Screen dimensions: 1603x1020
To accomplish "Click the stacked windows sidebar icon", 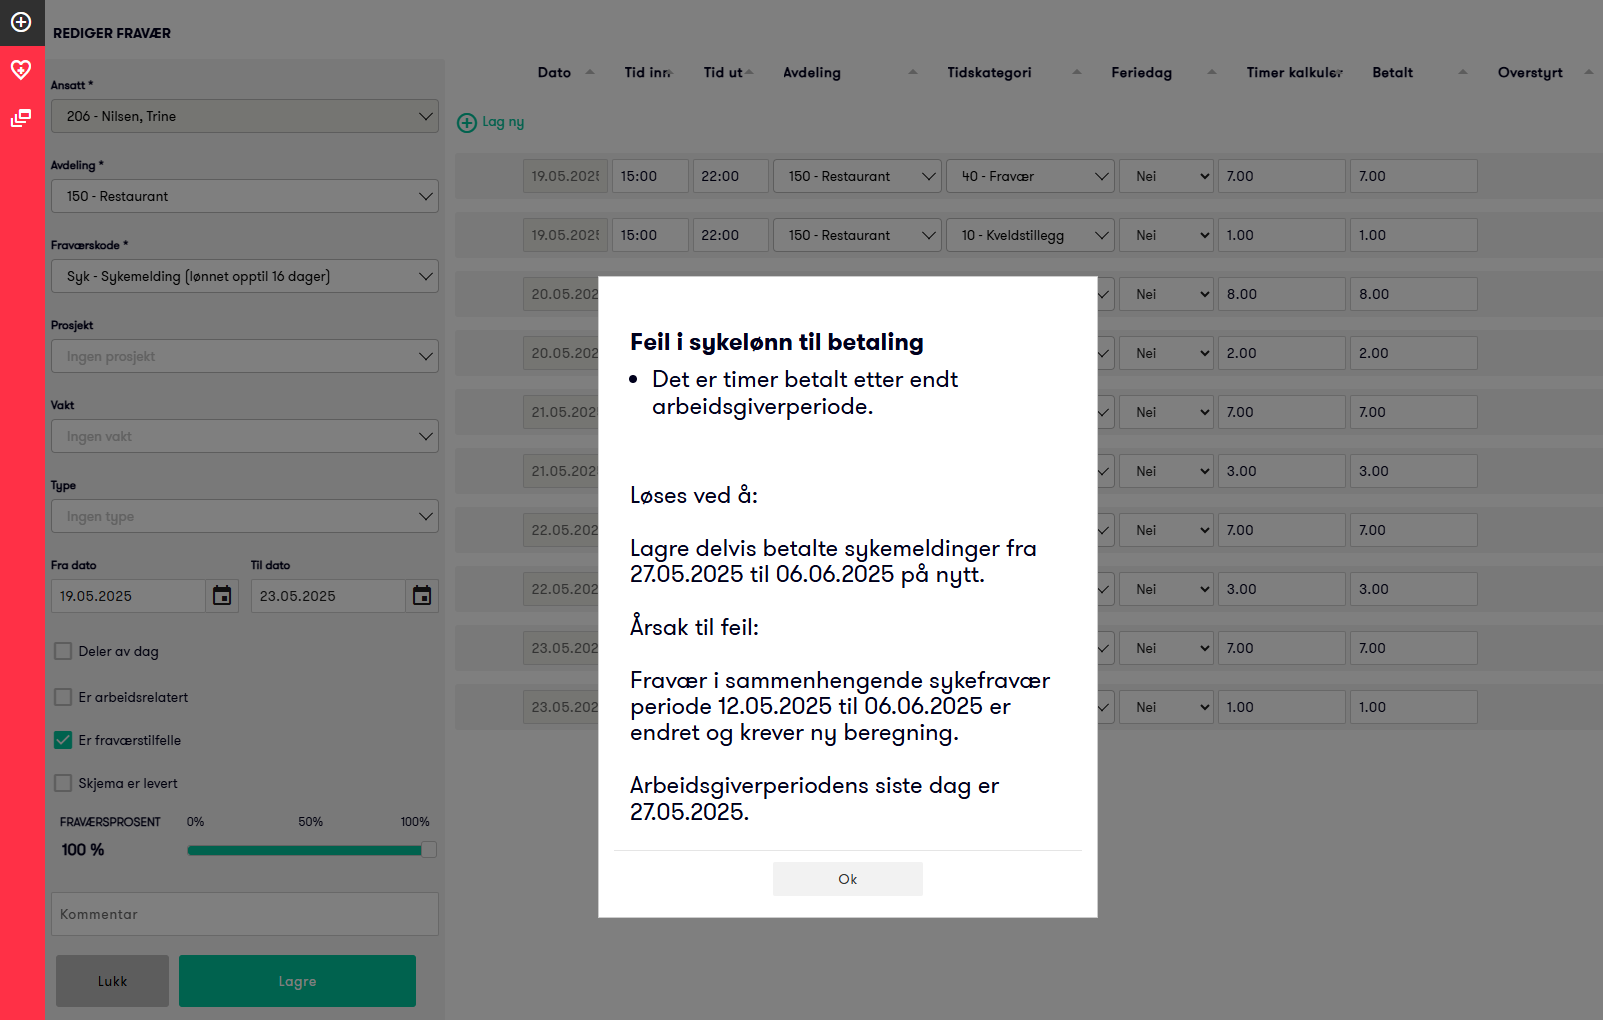I will pyautogui.click(x=21, y=118).
